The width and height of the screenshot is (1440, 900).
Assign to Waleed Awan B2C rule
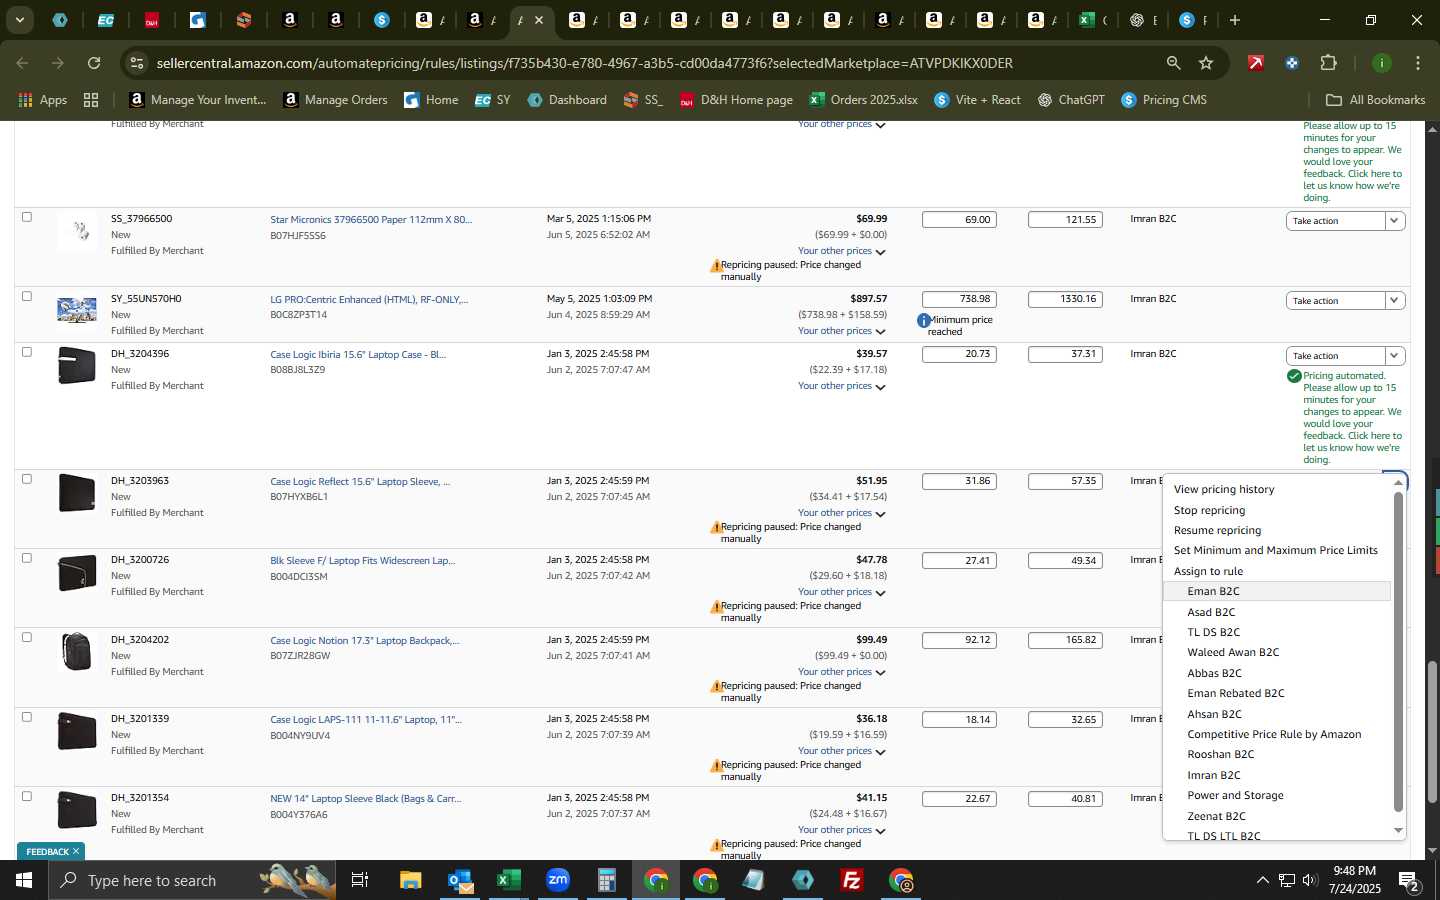(x=1233, y=653)
